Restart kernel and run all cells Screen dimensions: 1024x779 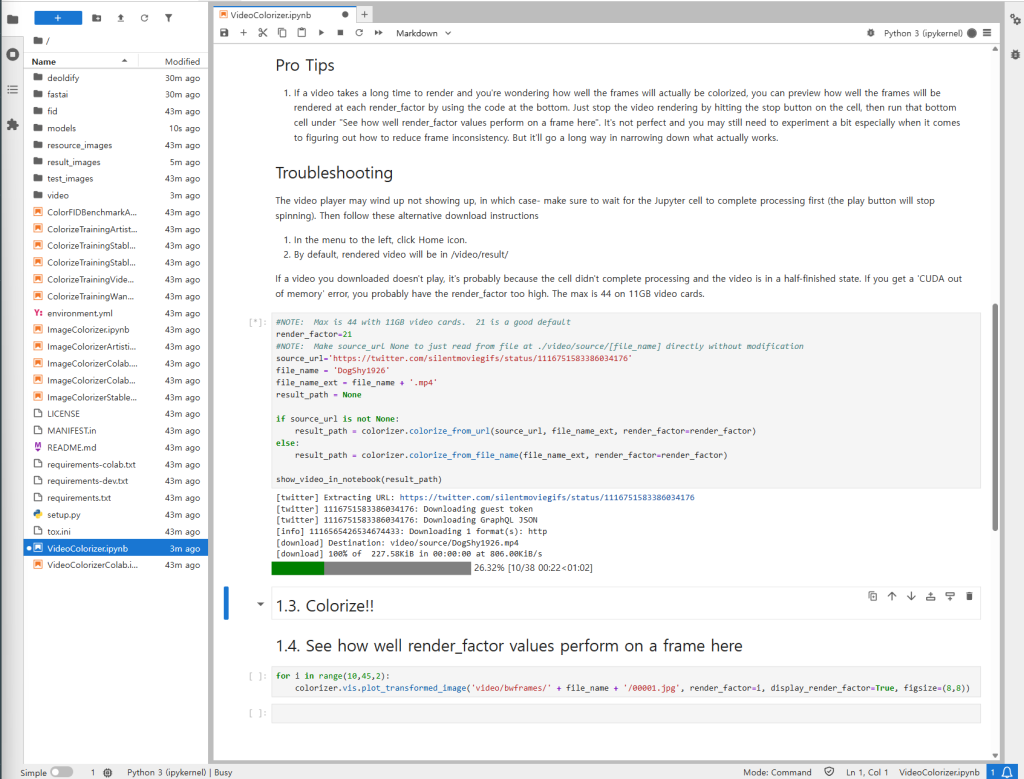click(x=378, y=33)
